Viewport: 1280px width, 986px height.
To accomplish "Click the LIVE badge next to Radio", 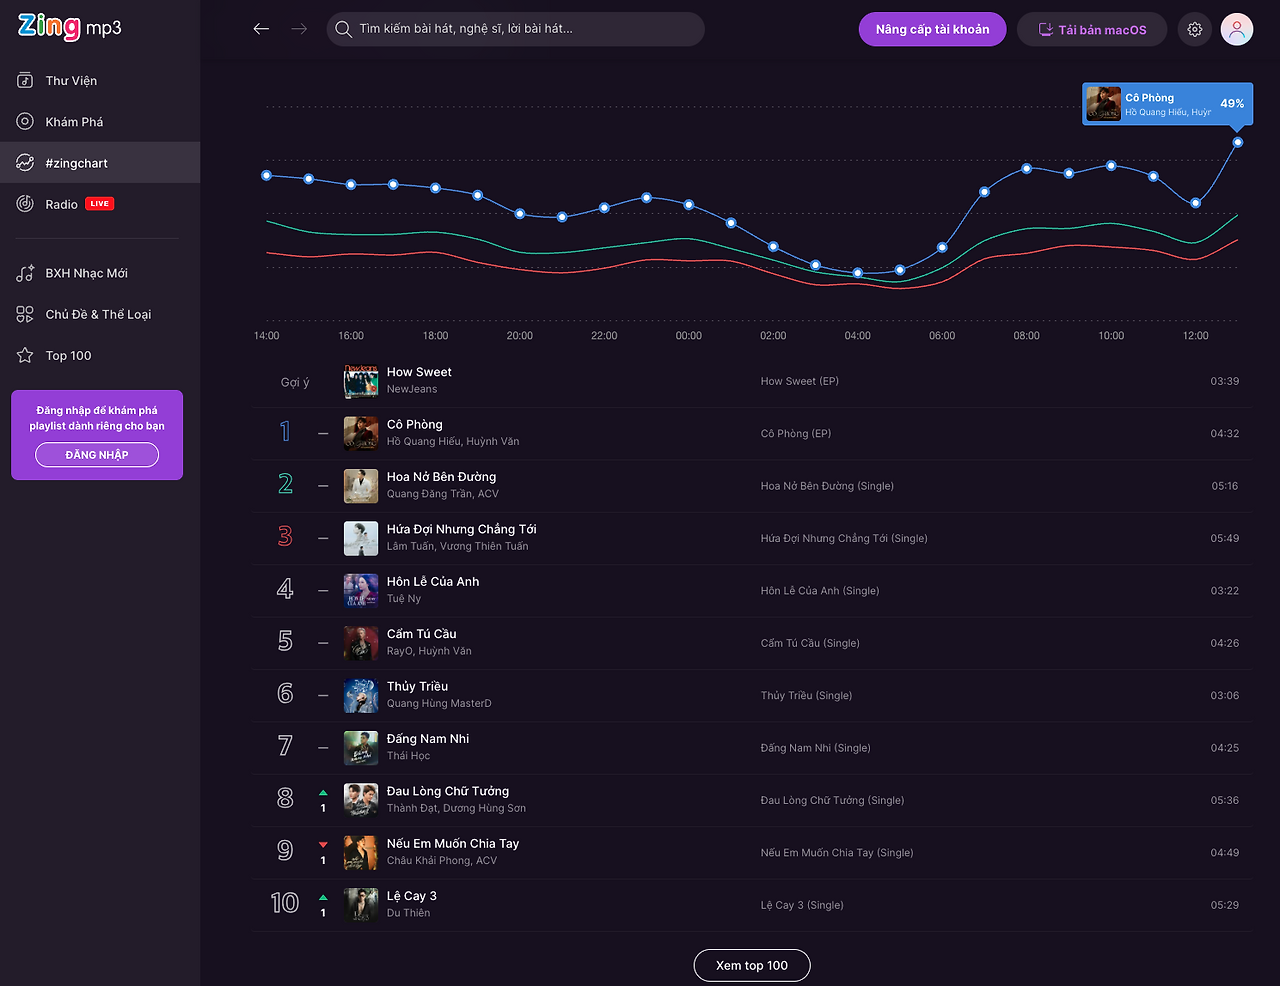I will click(x=100, y=204).
